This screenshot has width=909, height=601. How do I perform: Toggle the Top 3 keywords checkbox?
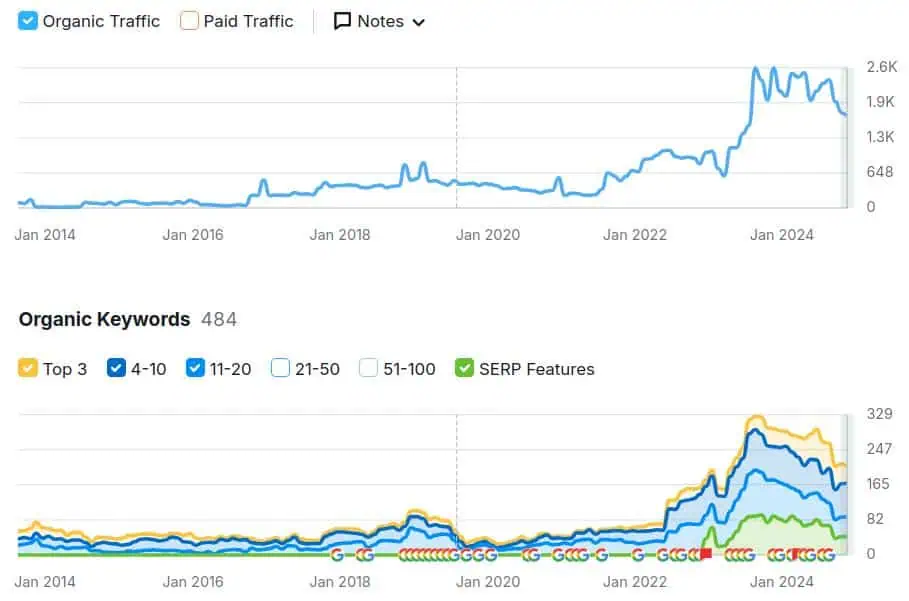tap(28, 368)
